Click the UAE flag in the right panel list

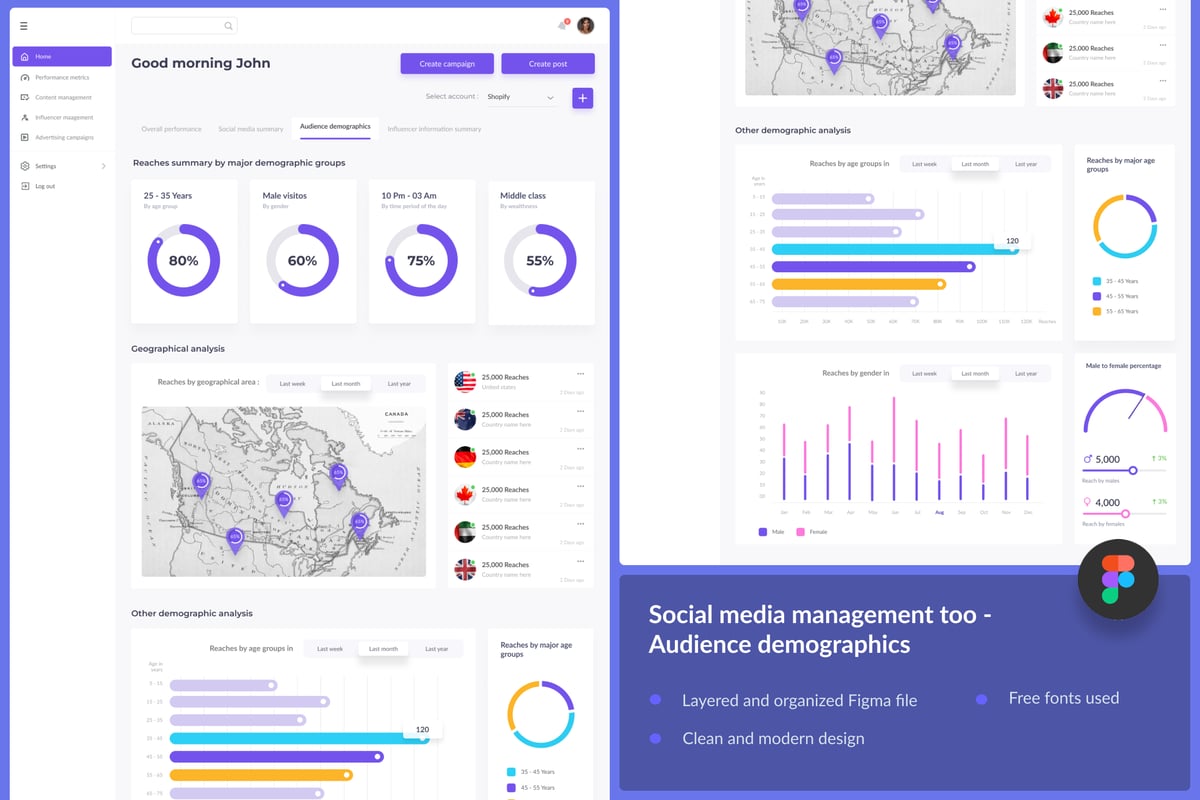click(1053, 52)
